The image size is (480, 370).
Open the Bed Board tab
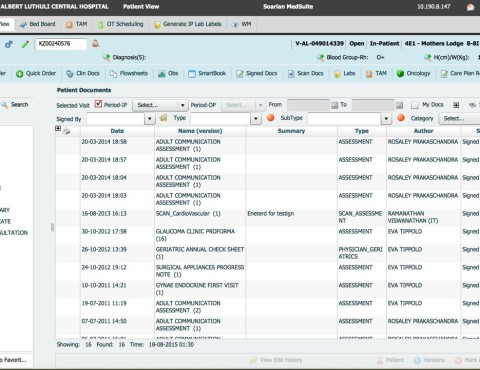pyautogui.click(x=37, y=24)
